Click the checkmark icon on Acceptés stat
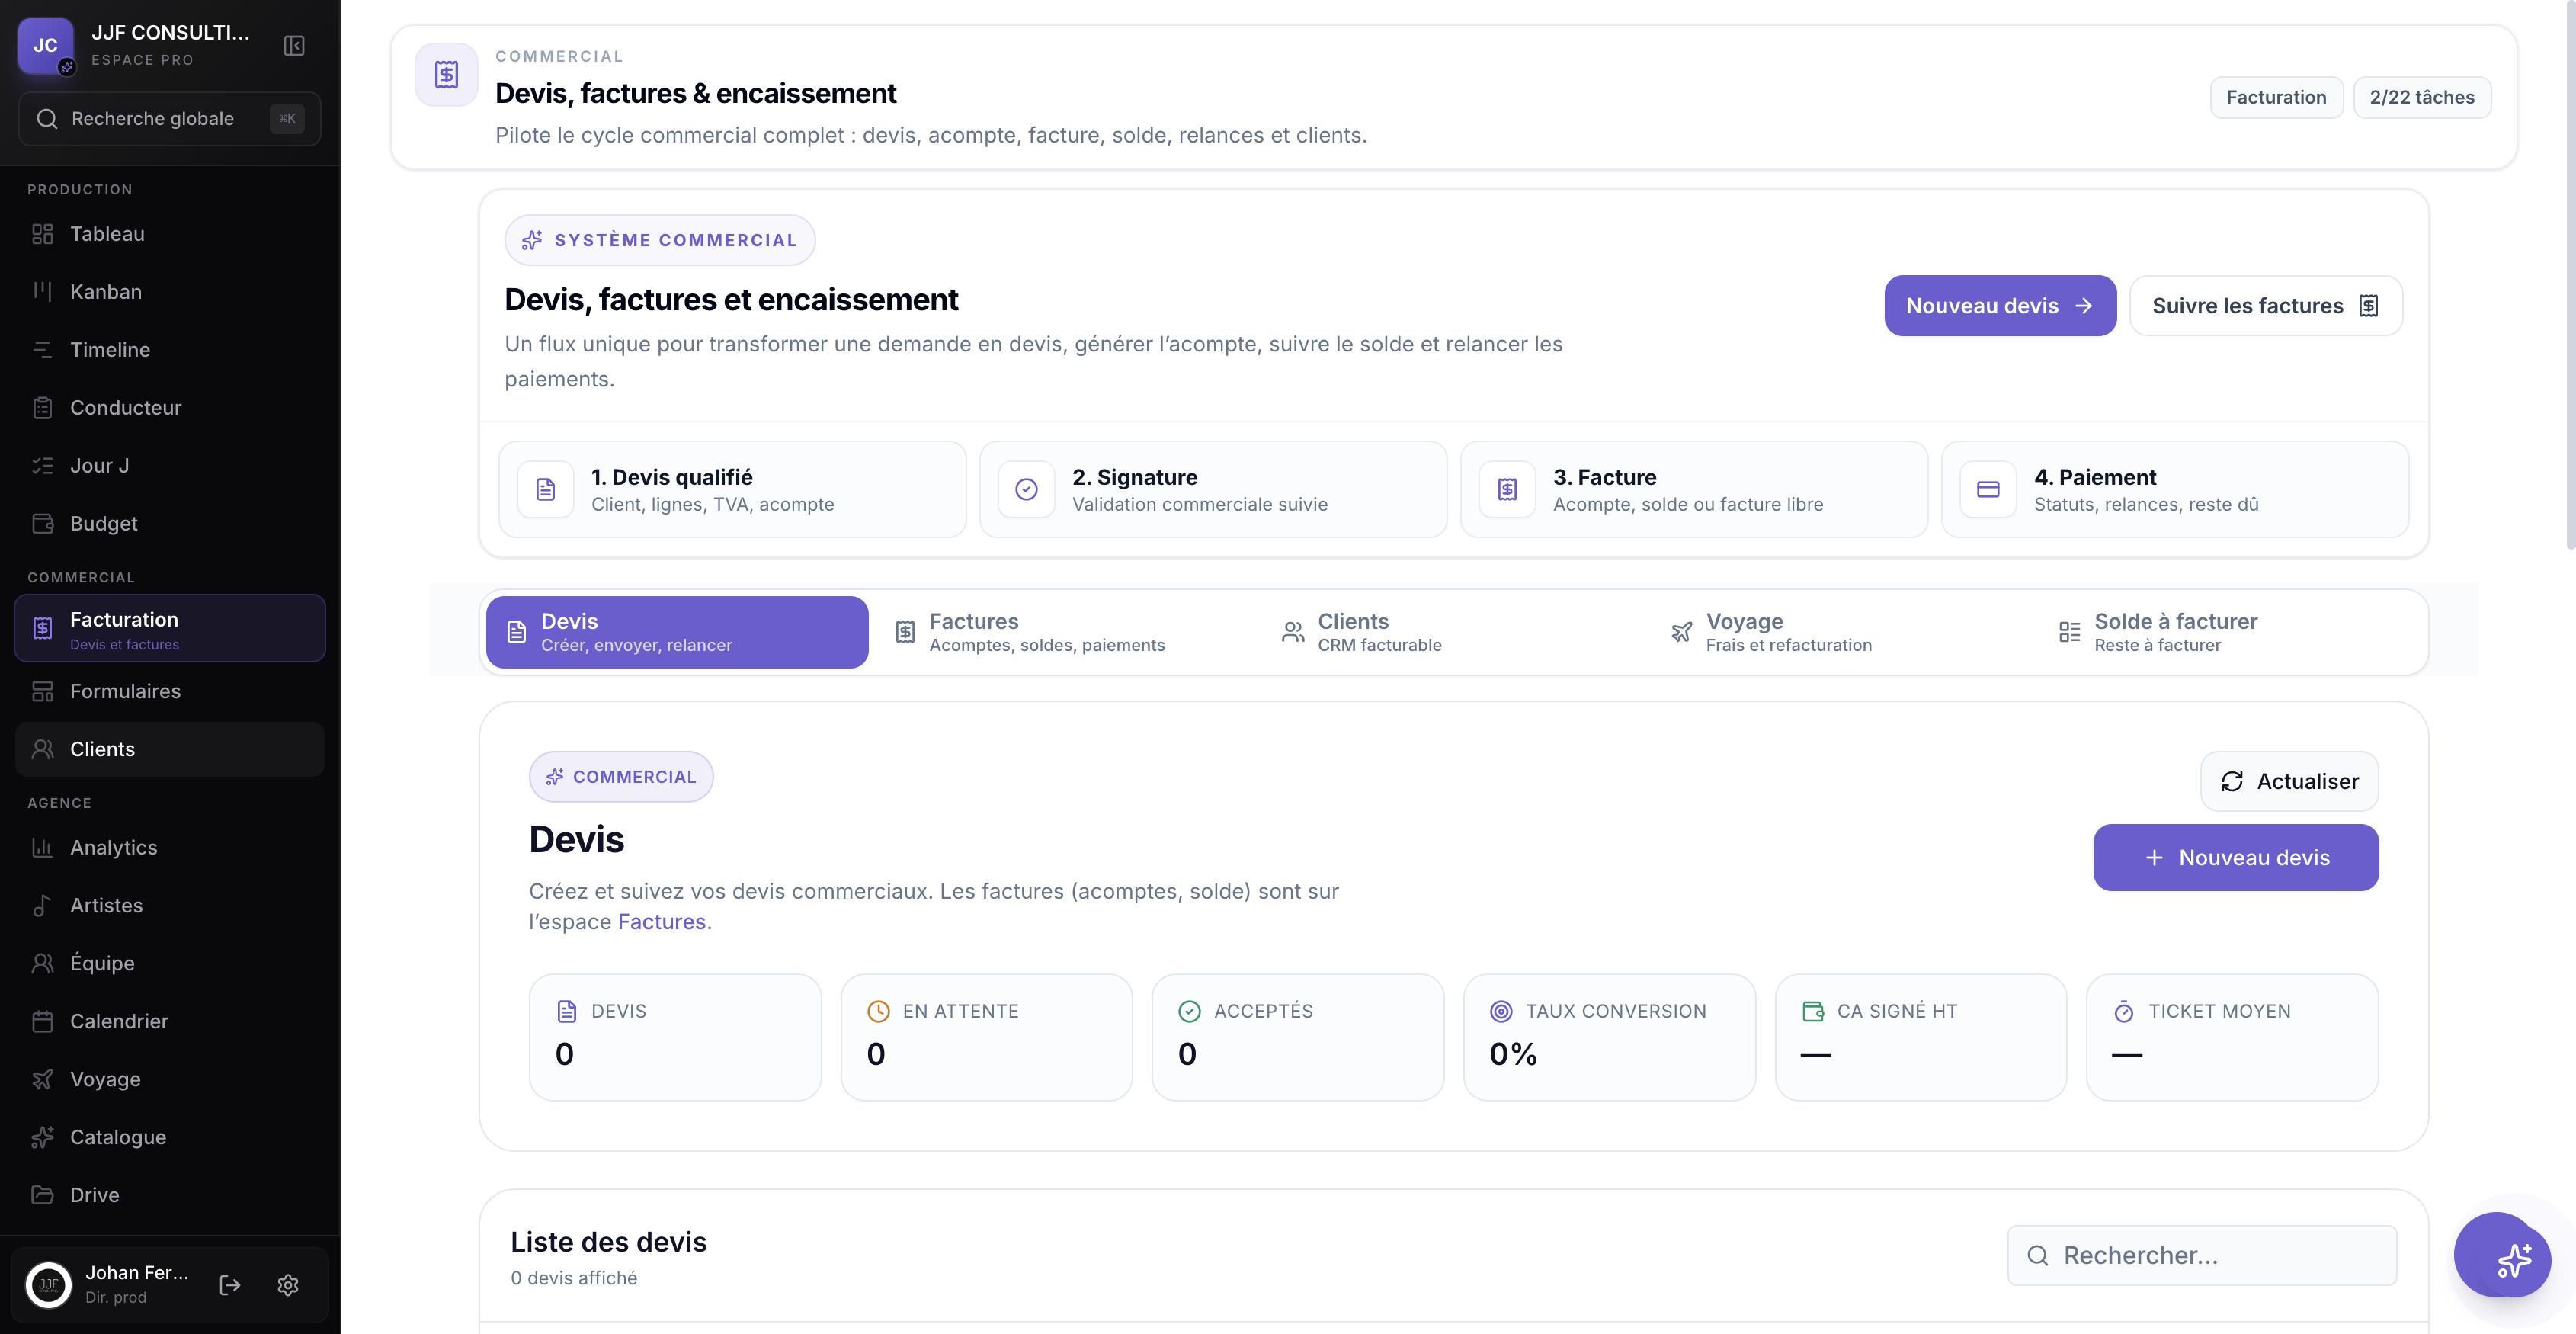 click(1189, 1011)
